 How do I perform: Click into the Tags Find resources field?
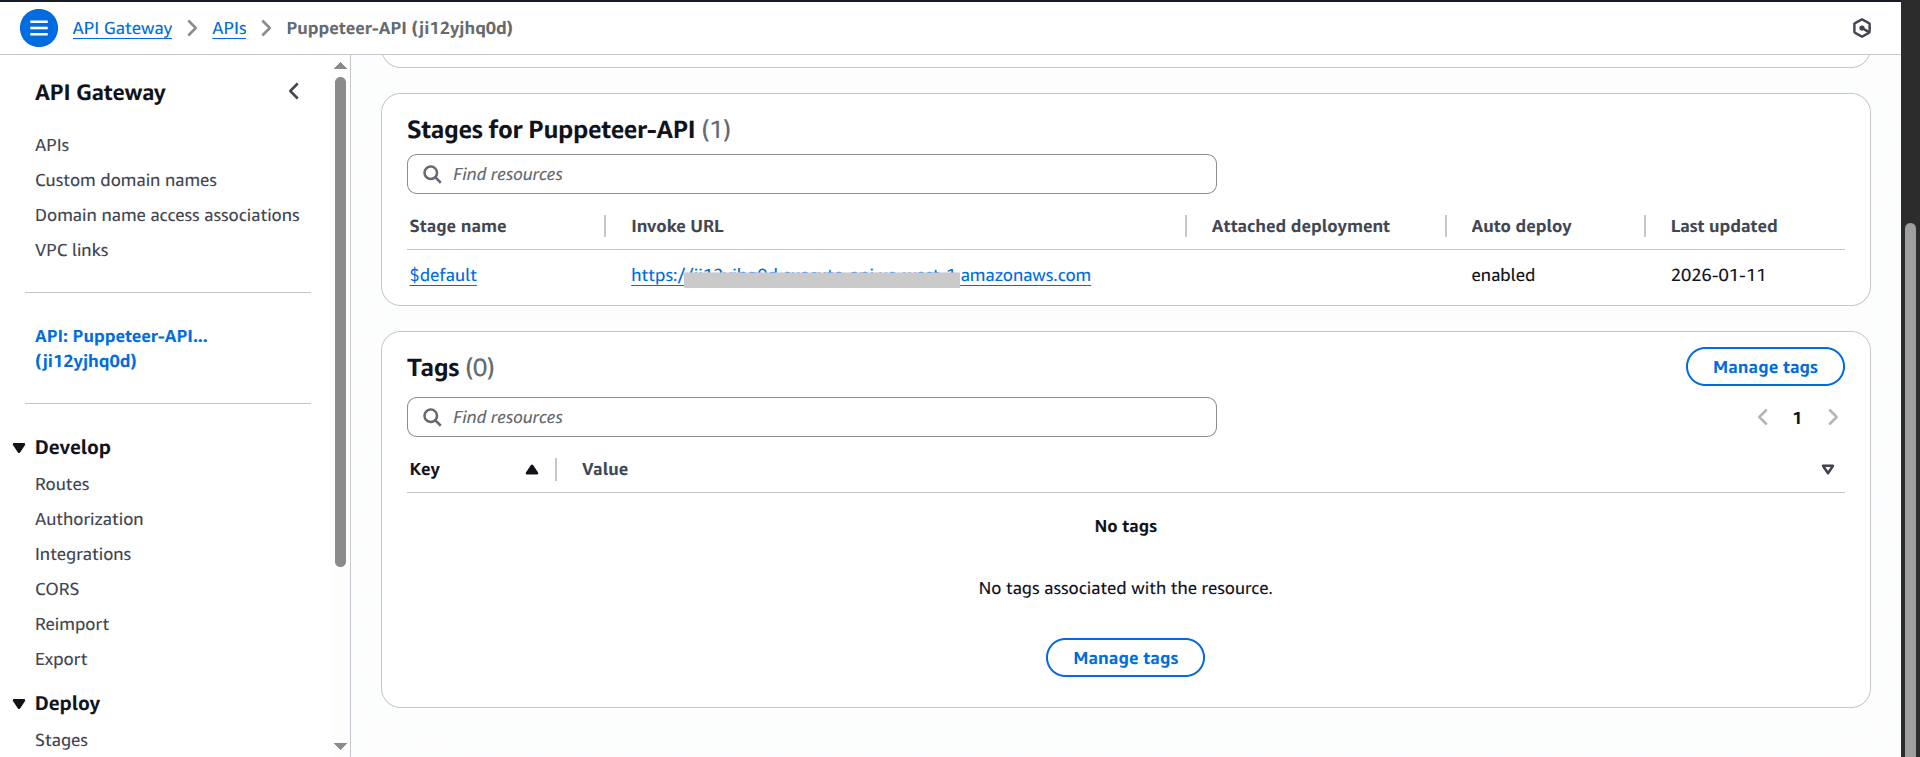[x=810, y=417]
